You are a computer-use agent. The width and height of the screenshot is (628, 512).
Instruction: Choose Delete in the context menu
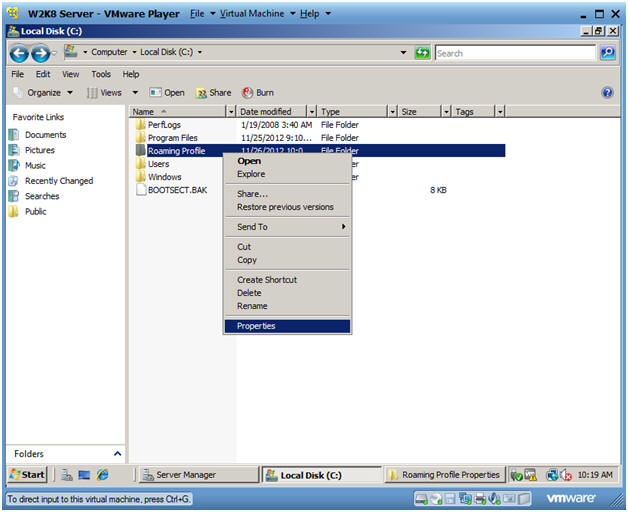click(x=288, y=292)
